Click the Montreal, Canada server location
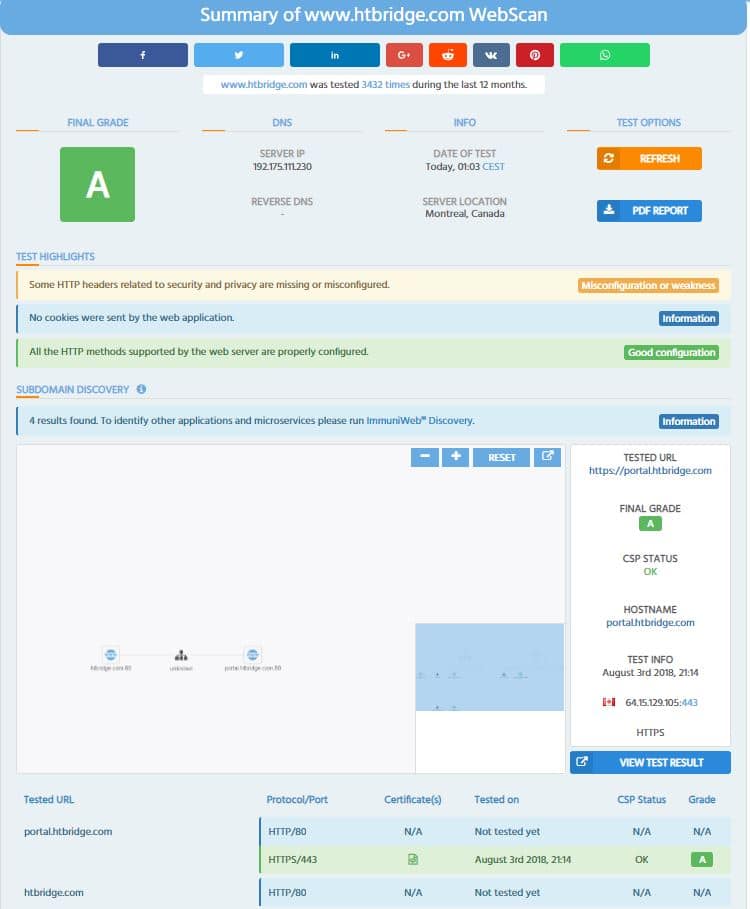Viewport: 750px width, 909px height. point(465,214)
